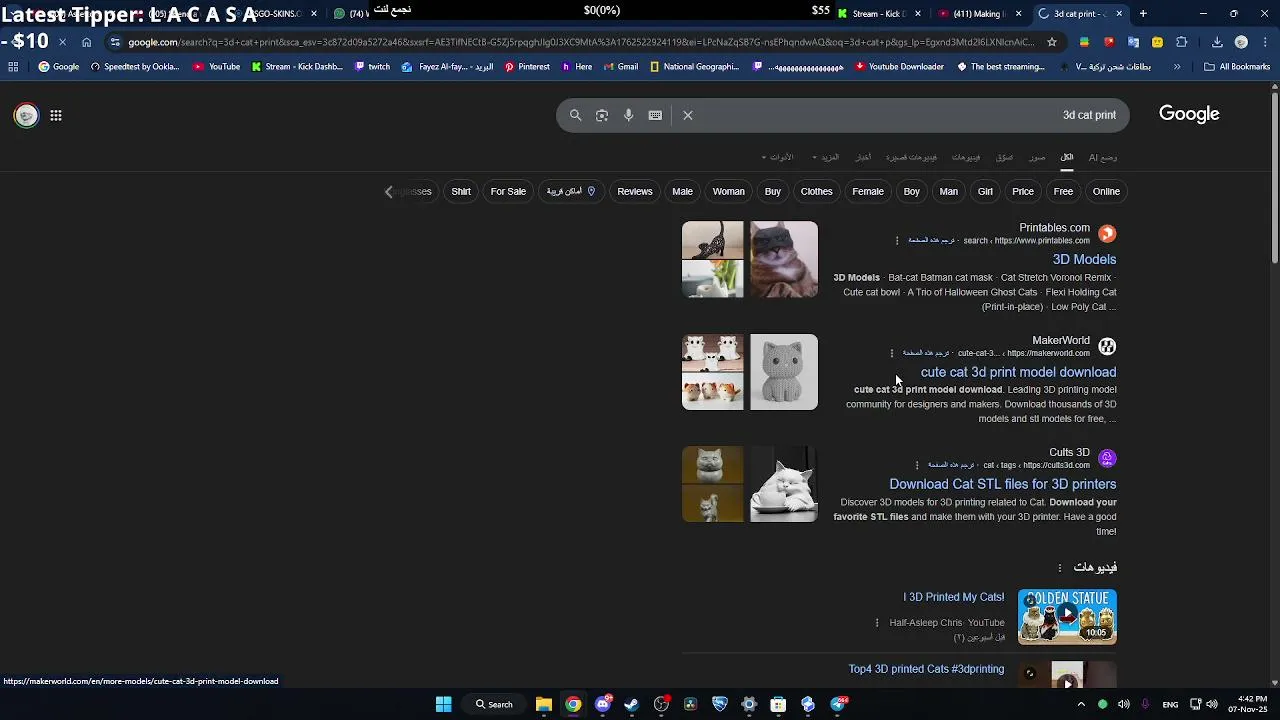Open the Chrome downloads icon
Viewport: 1280px width, 720px height.
click(1217, 42)
